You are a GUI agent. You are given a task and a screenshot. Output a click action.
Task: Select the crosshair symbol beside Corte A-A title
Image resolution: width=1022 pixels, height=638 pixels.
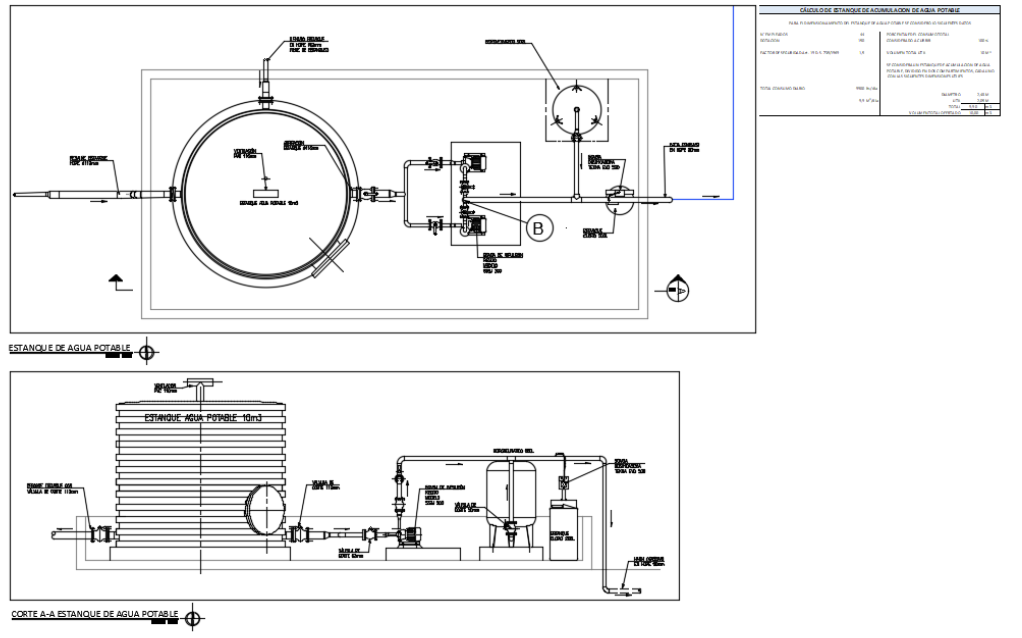192,615
